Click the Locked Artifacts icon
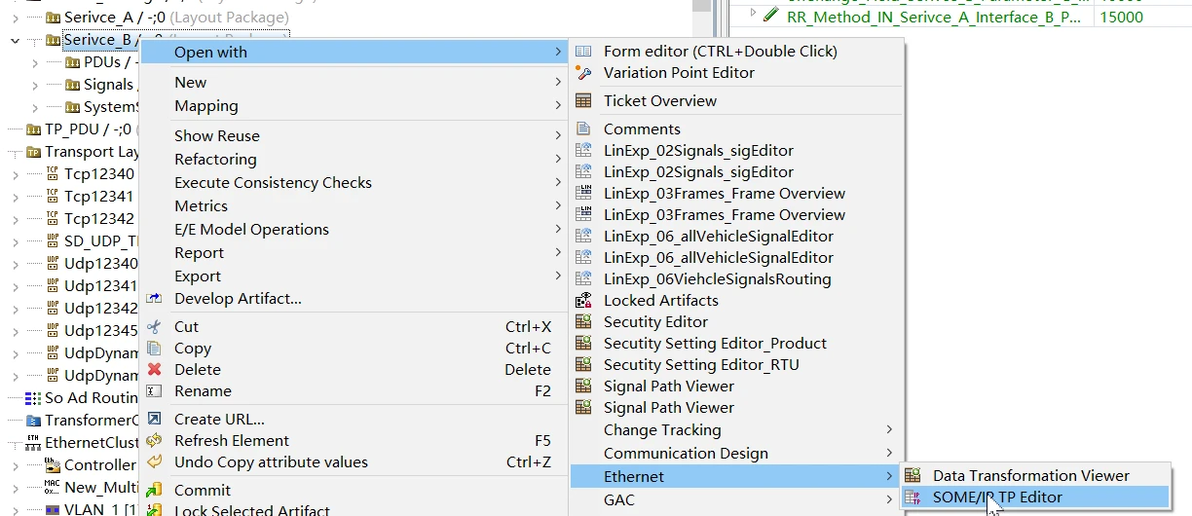 (584, 300)
